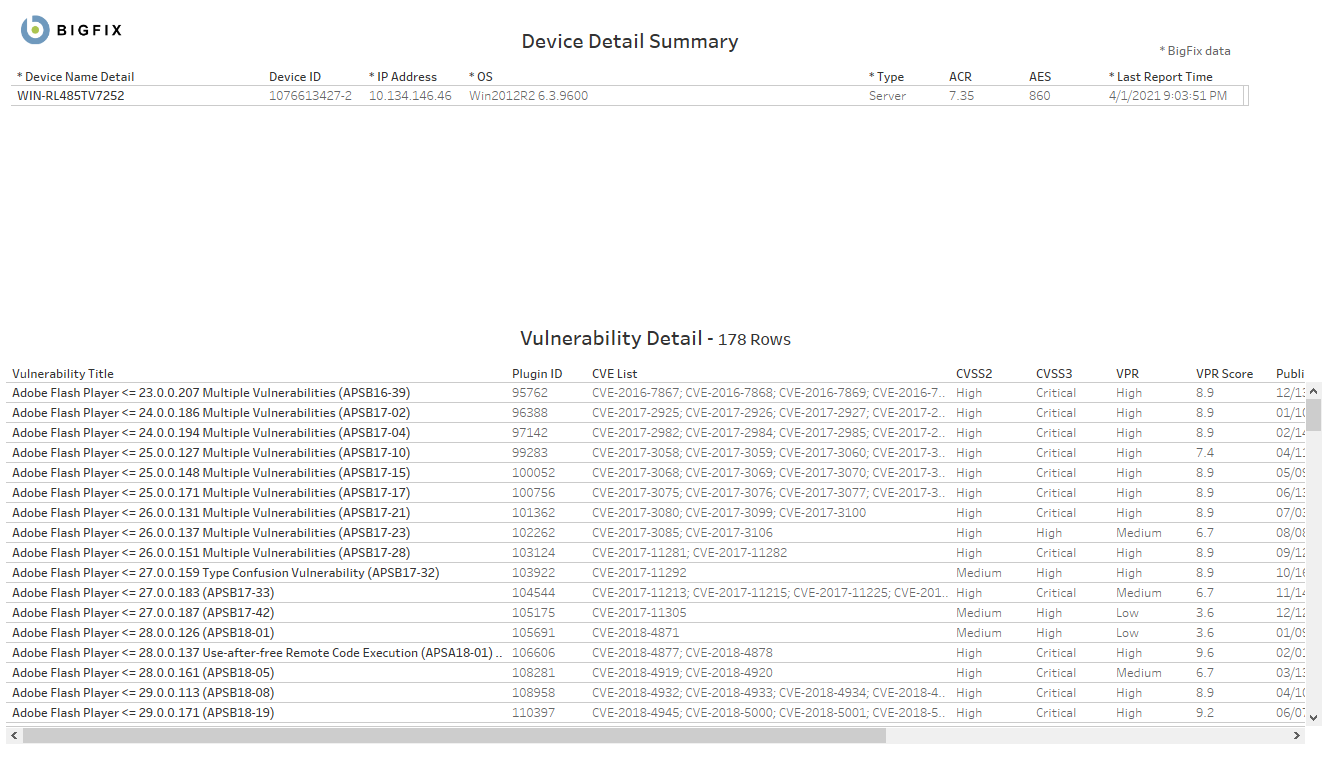
Task: Click Device Detail Summary title
Action: pyautogui.click(x=630, y=42)
